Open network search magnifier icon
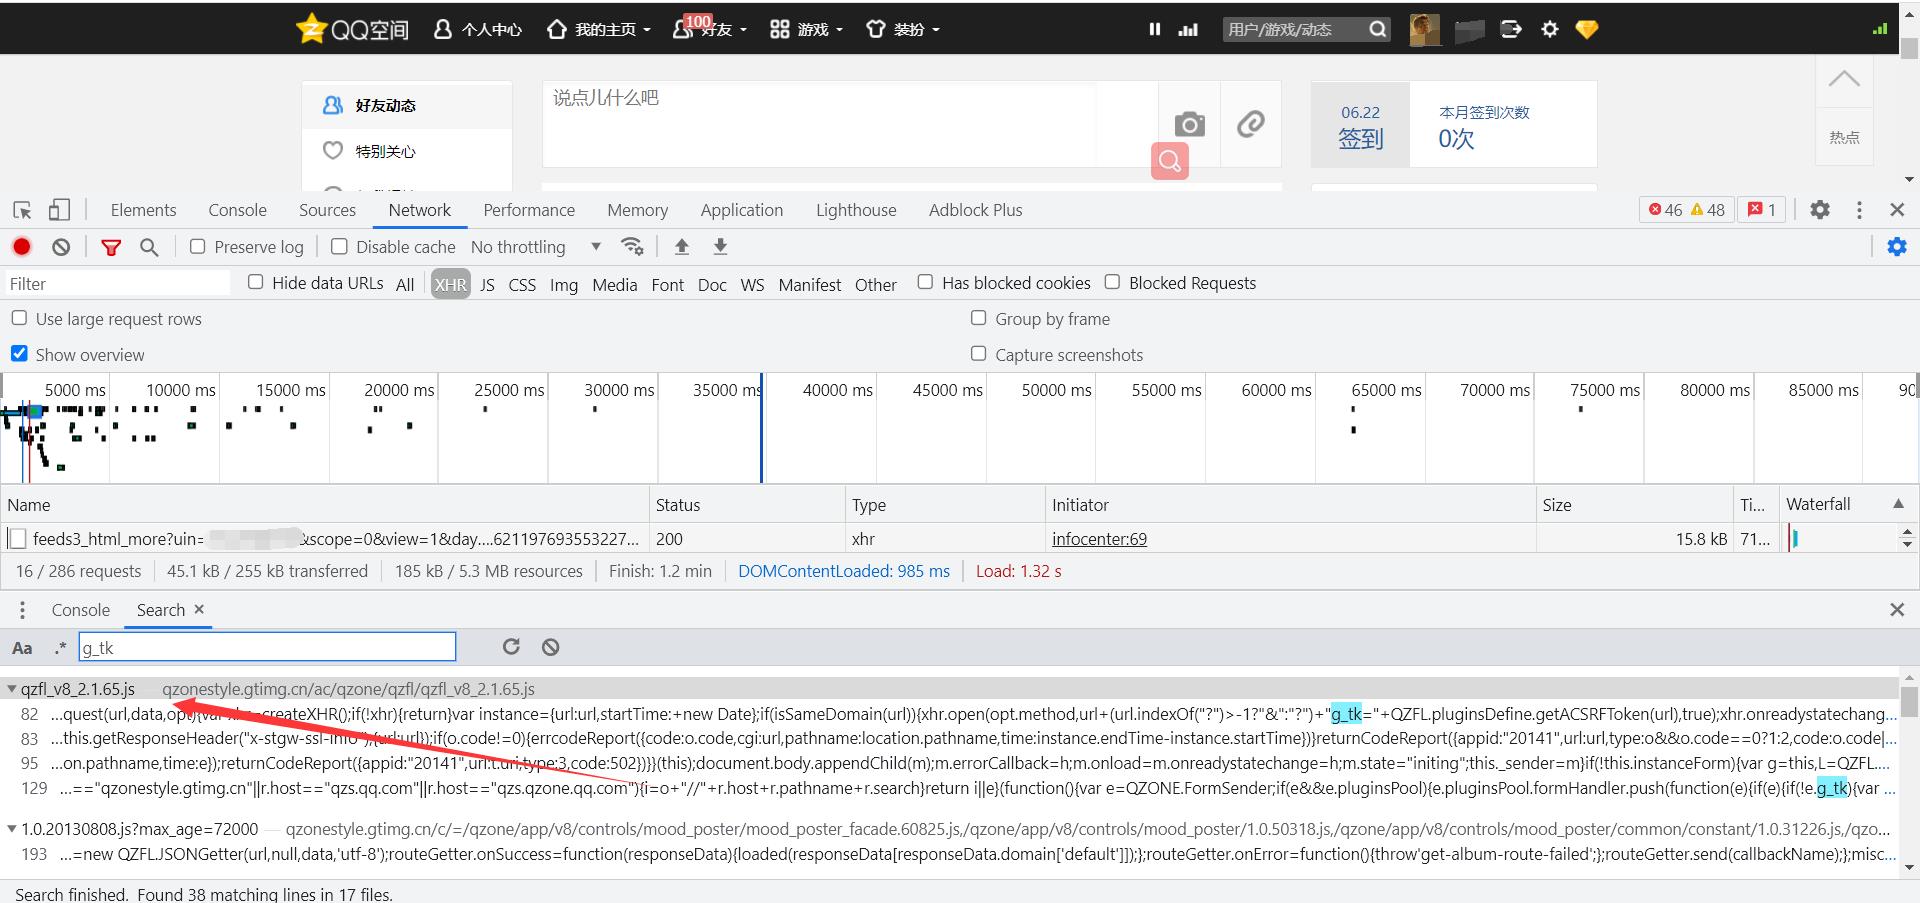The width and height of the screenshot is (1920, 903). (x=149, y=247)
